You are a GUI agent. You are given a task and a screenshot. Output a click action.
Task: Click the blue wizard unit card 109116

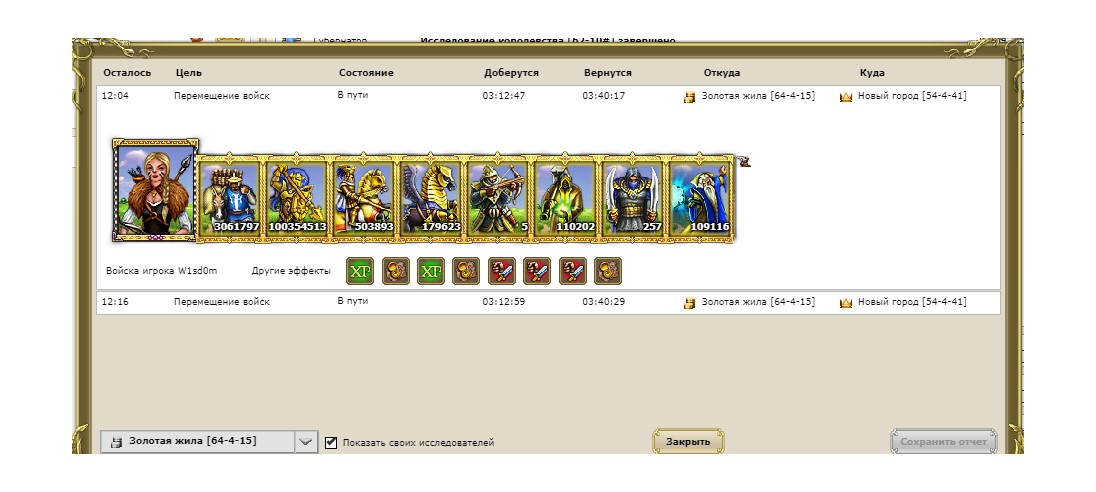[699, 198]
